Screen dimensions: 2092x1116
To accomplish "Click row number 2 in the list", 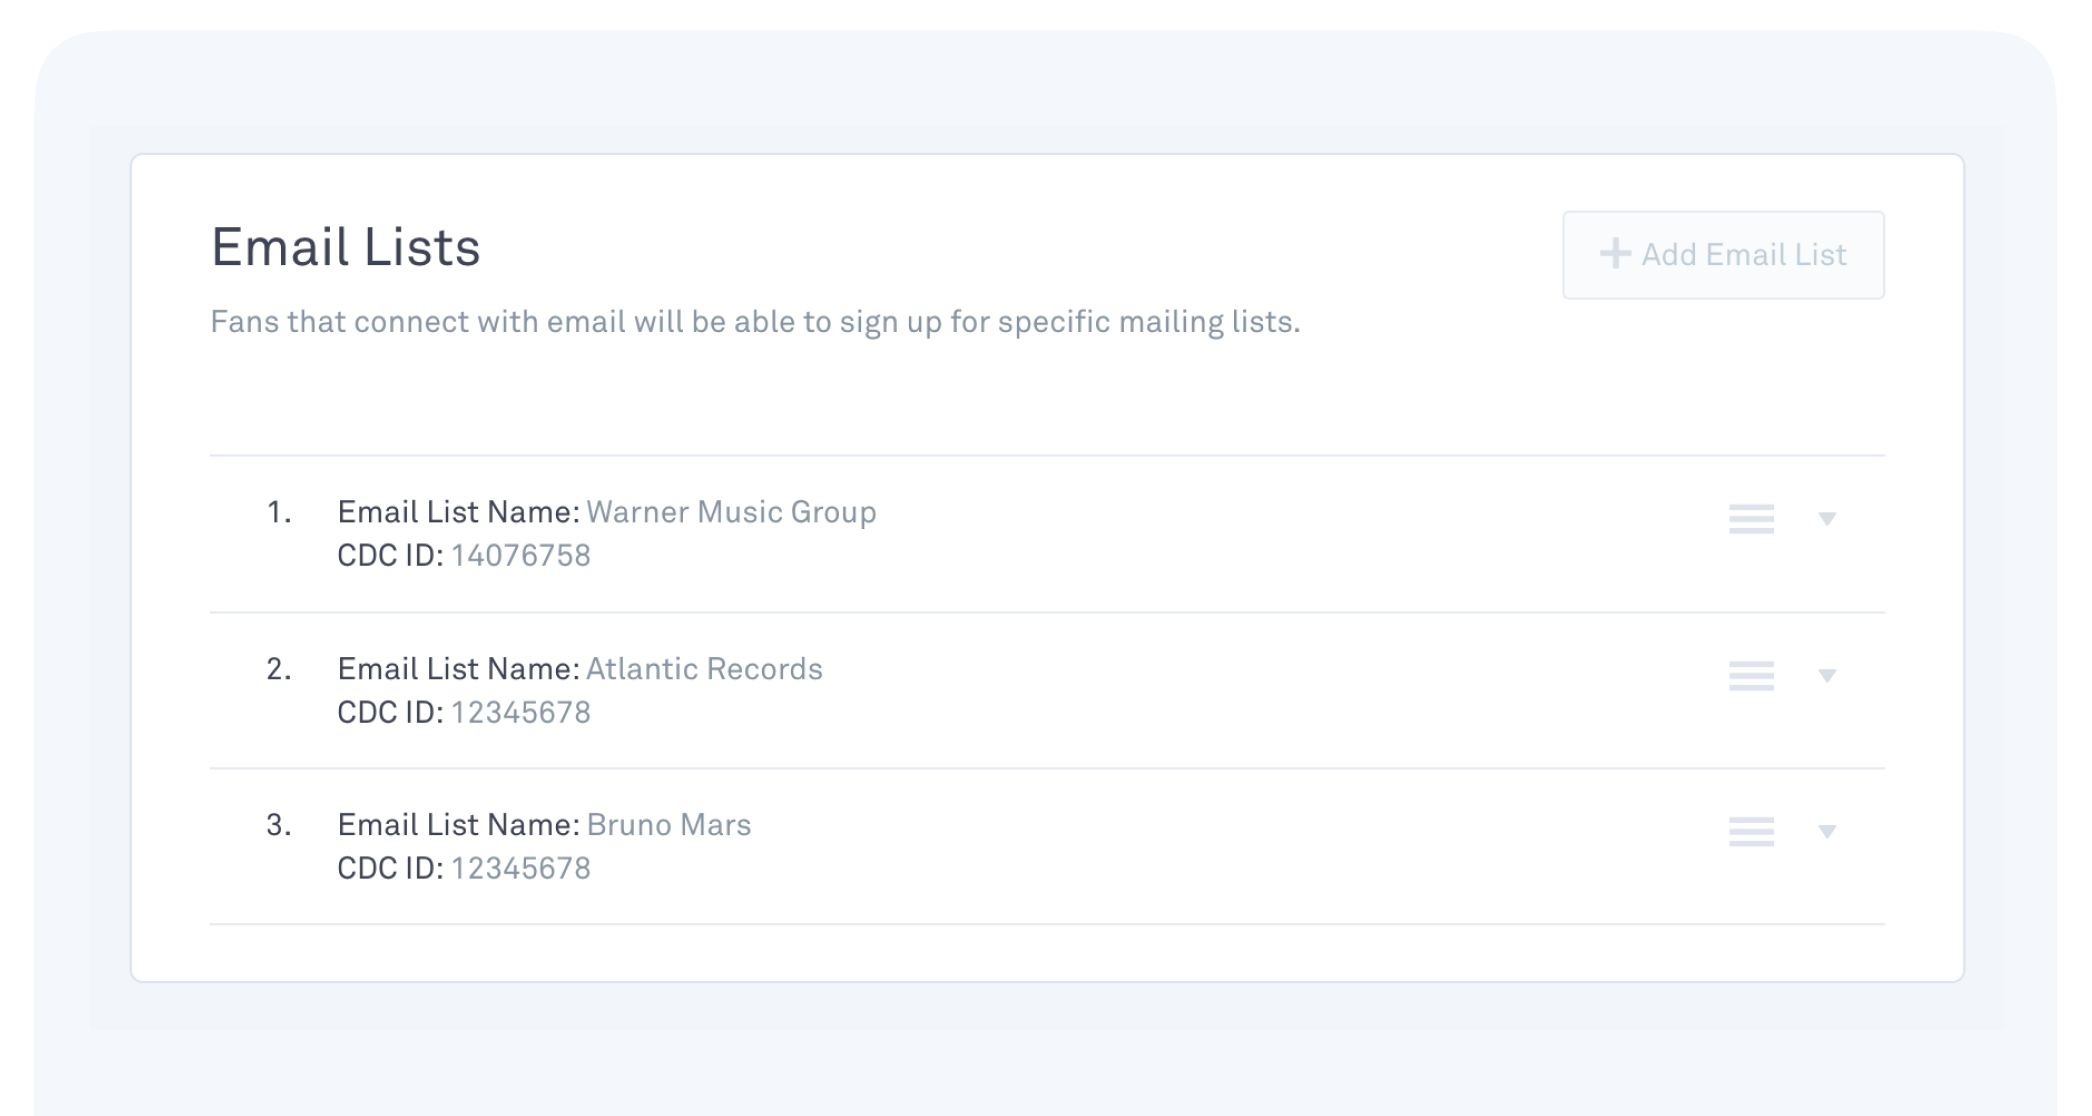I will click(278, 669).
